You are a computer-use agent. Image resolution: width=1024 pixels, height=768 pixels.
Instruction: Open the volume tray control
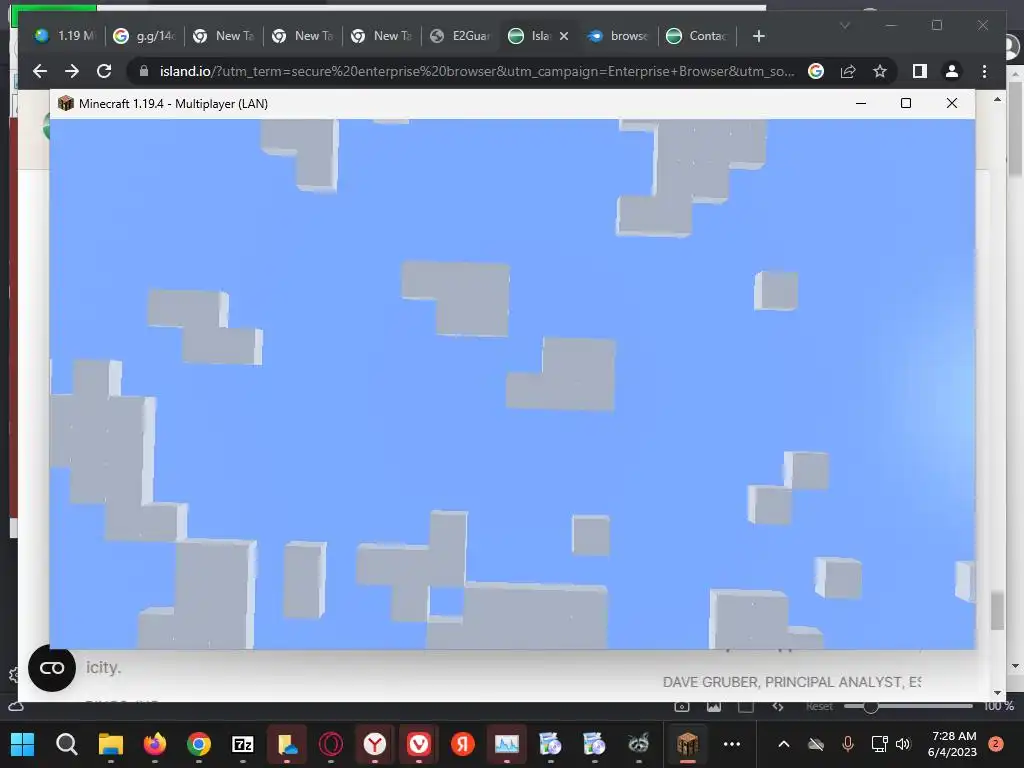(x=903, y=744)
